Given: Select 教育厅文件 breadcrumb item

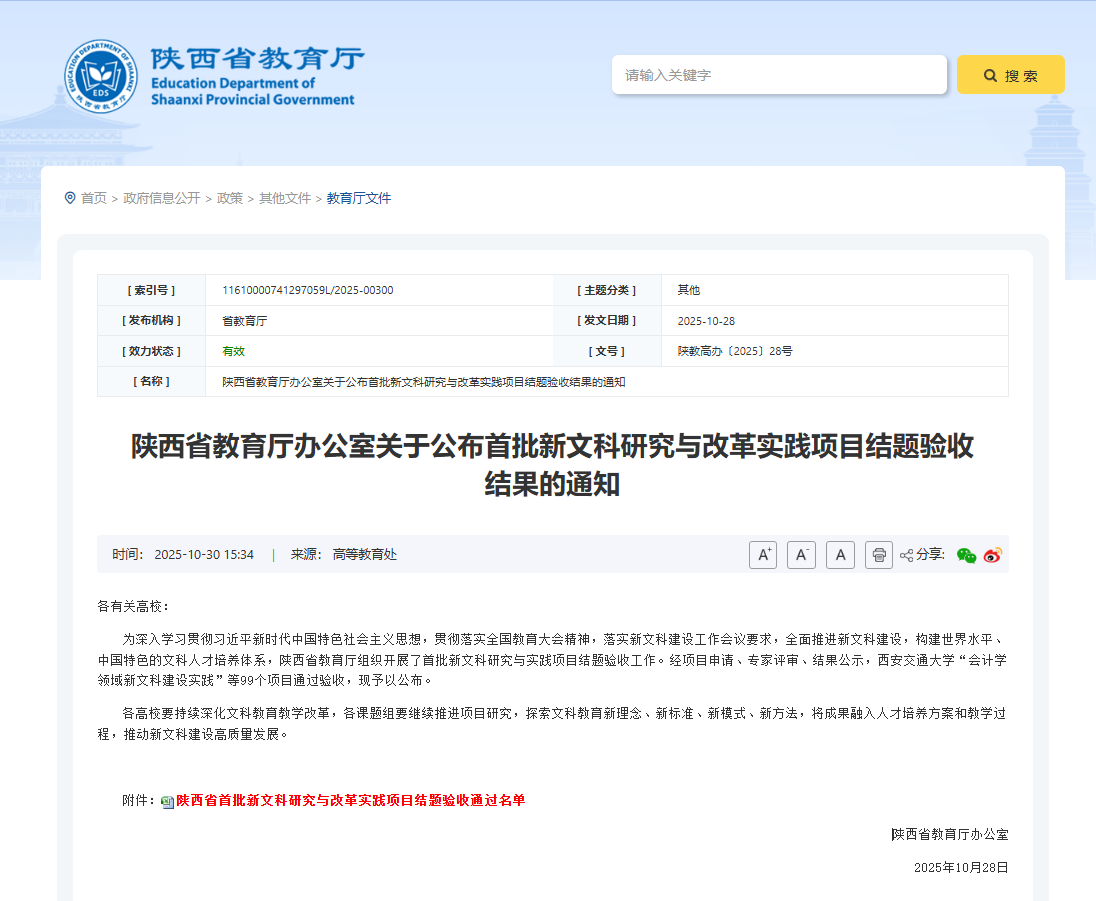Looking at the screenshot, I should pos(359,198).
